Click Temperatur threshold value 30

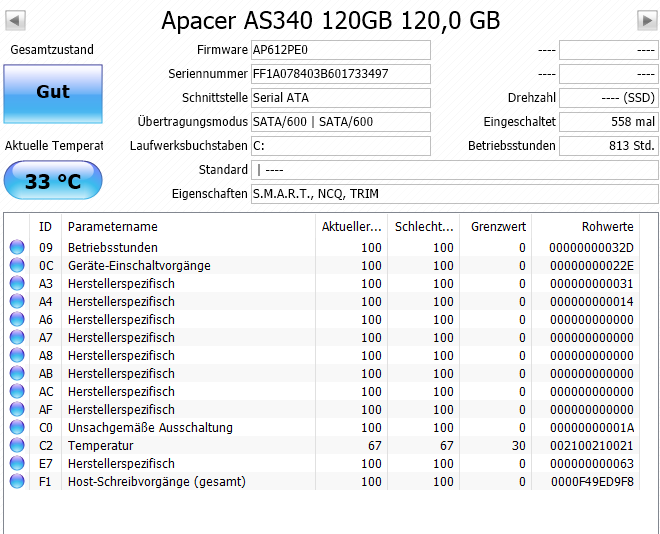(x=519, y=446)
